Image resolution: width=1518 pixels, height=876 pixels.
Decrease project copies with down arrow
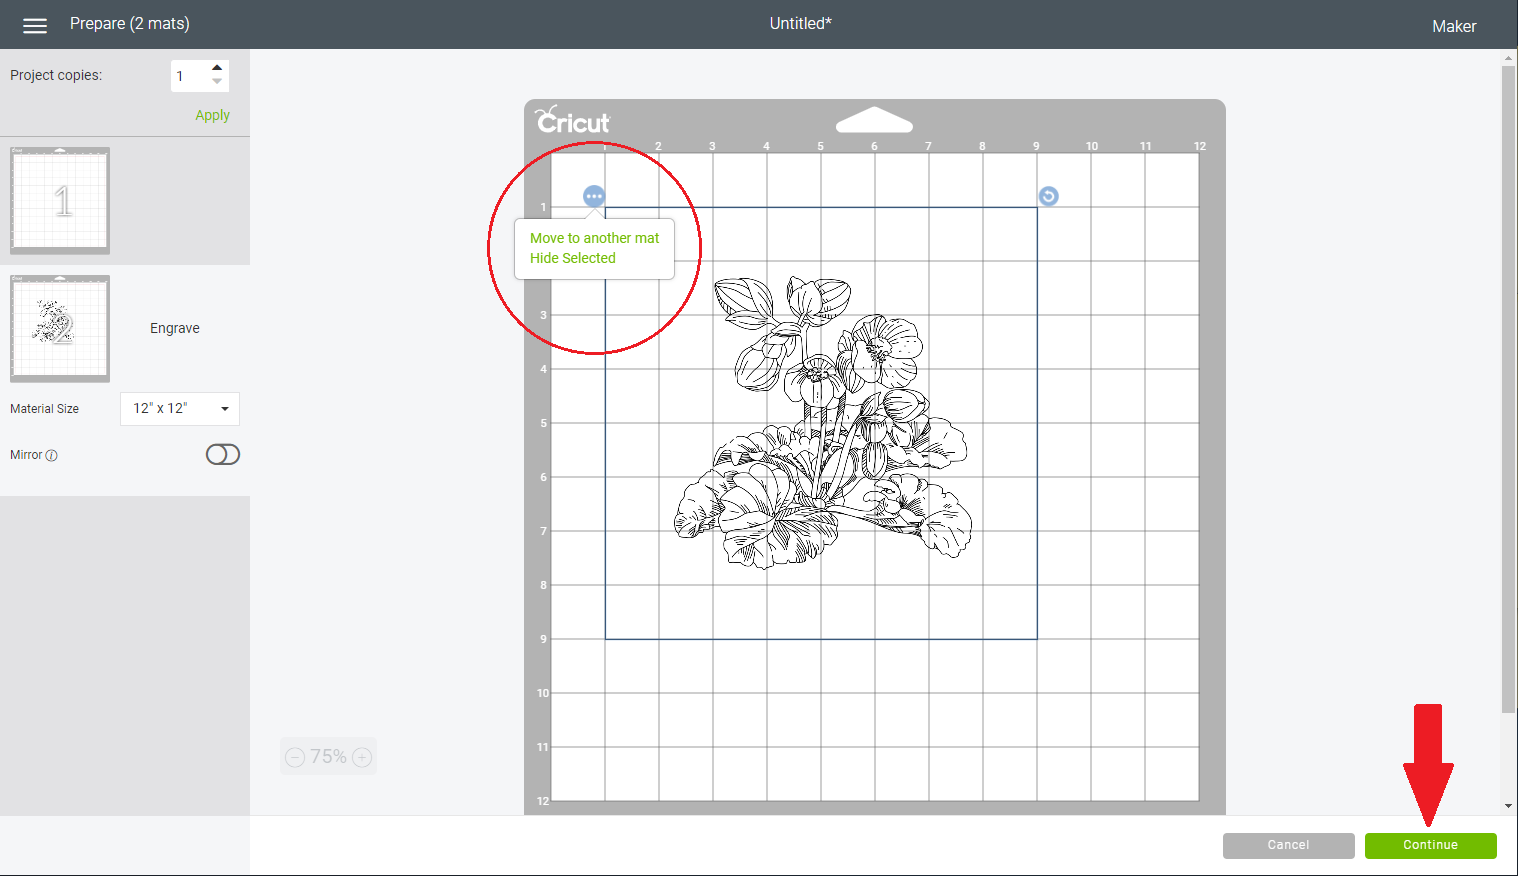click(217, 82)
